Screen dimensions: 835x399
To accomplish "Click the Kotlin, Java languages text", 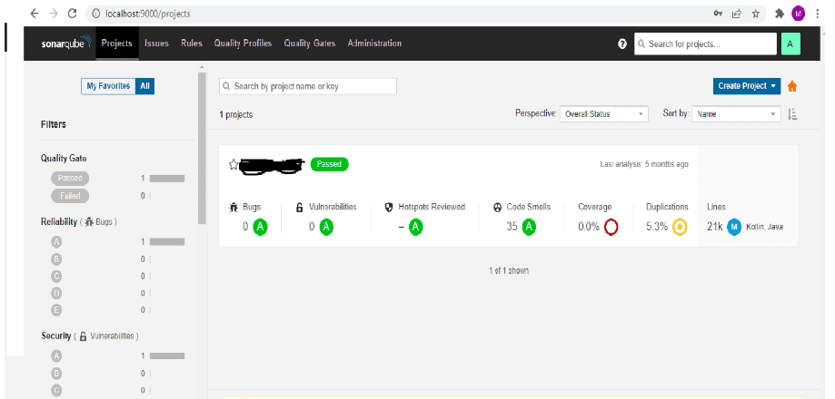I will [x=765, y=227].
